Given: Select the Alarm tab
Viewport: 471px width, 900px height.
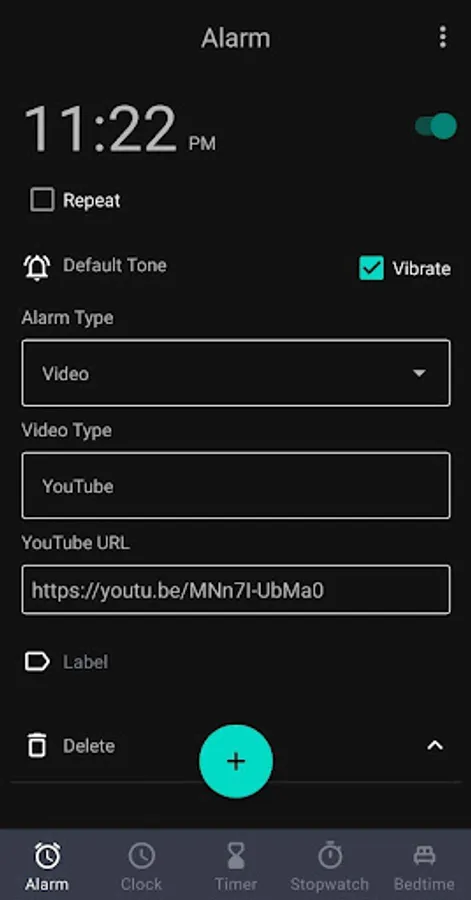Looking at the screenshot, I should (46, 866).
